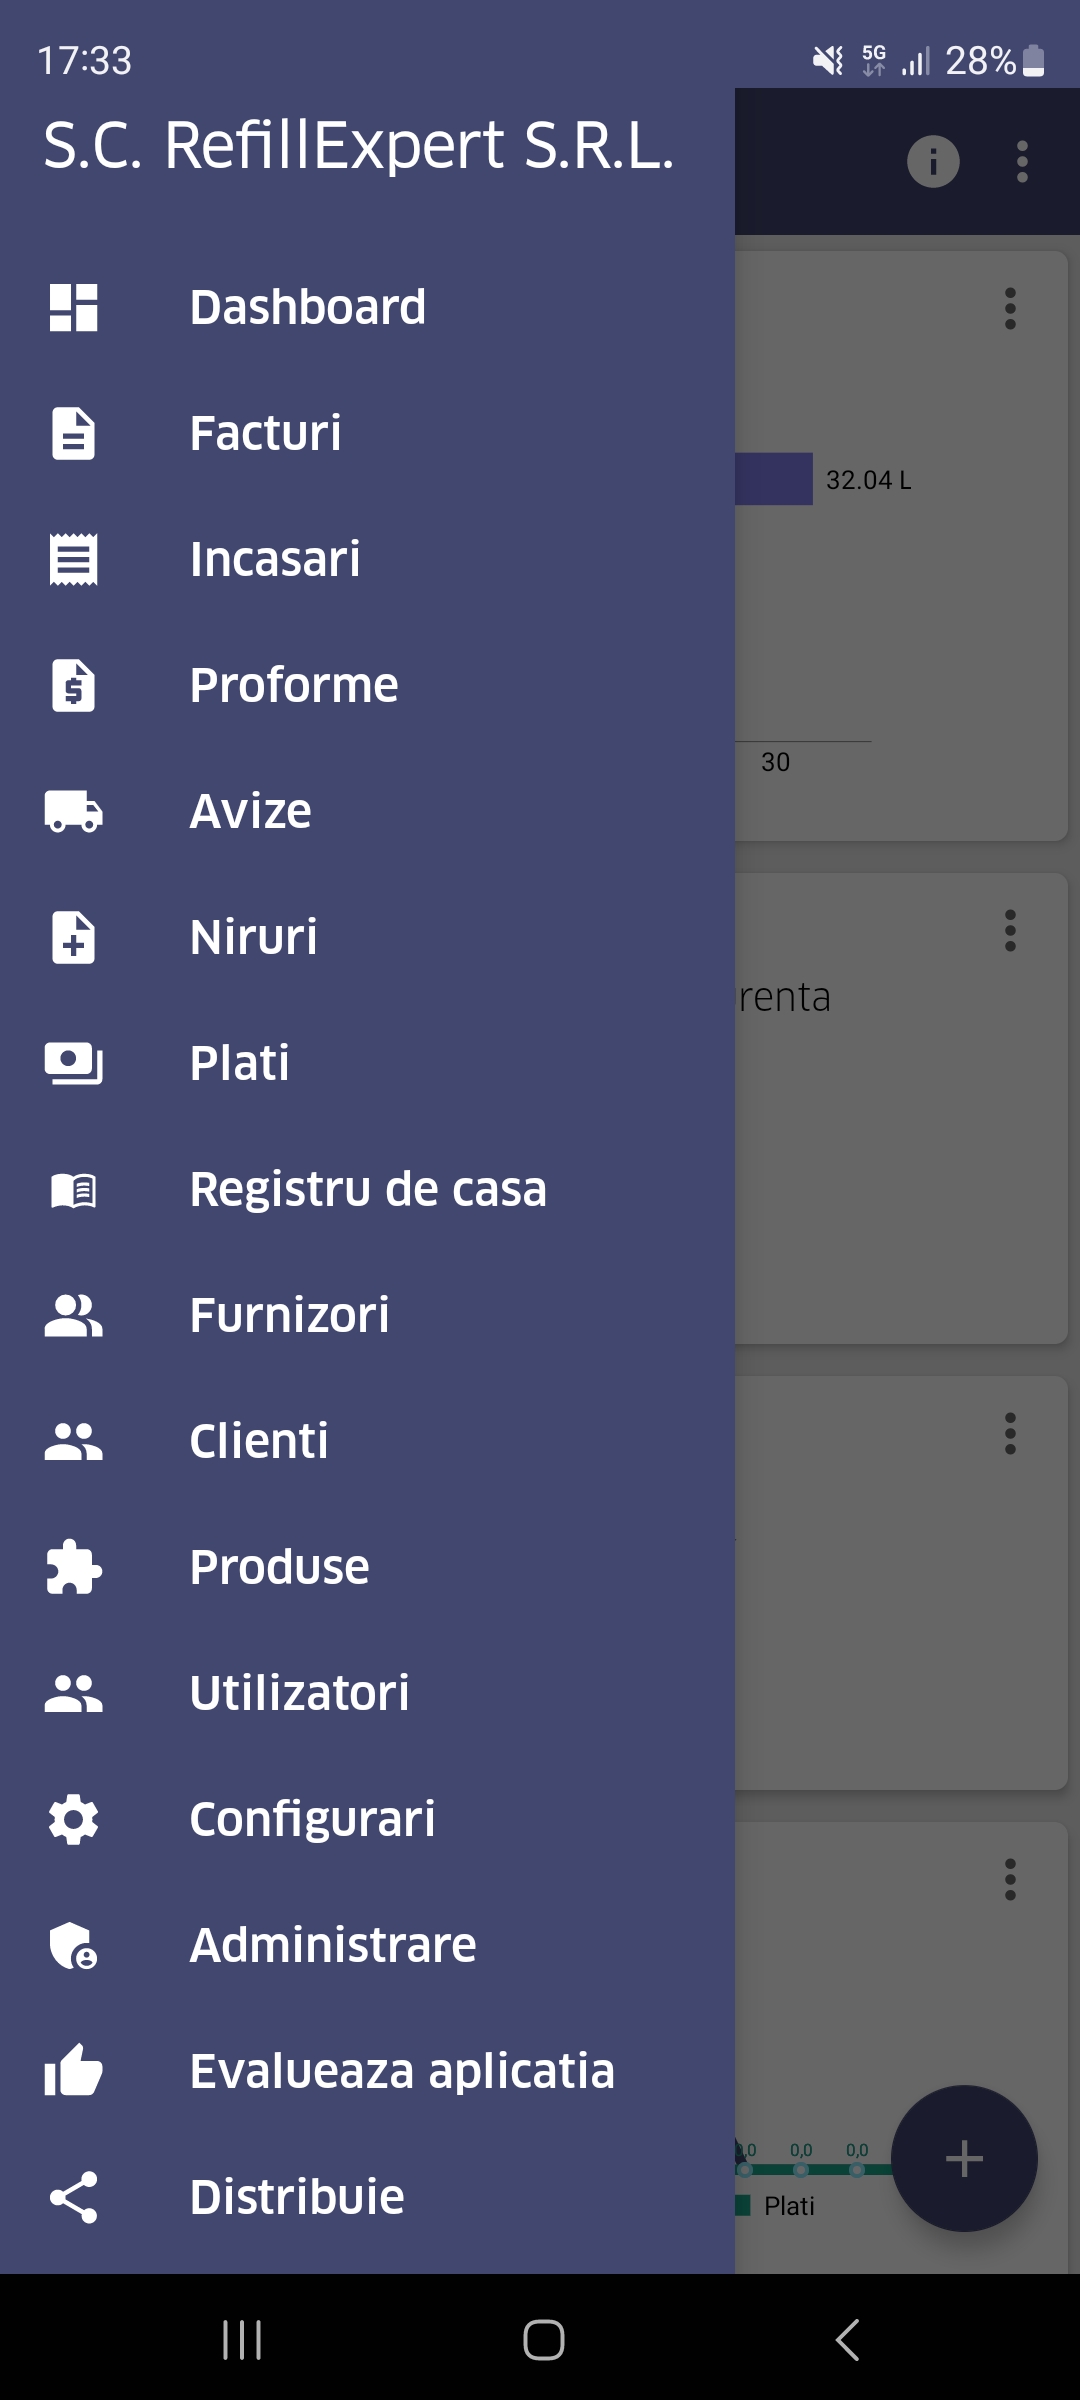Open the top bar overflow menu
This screenshot has width=1080, height=2400.
1022,161
